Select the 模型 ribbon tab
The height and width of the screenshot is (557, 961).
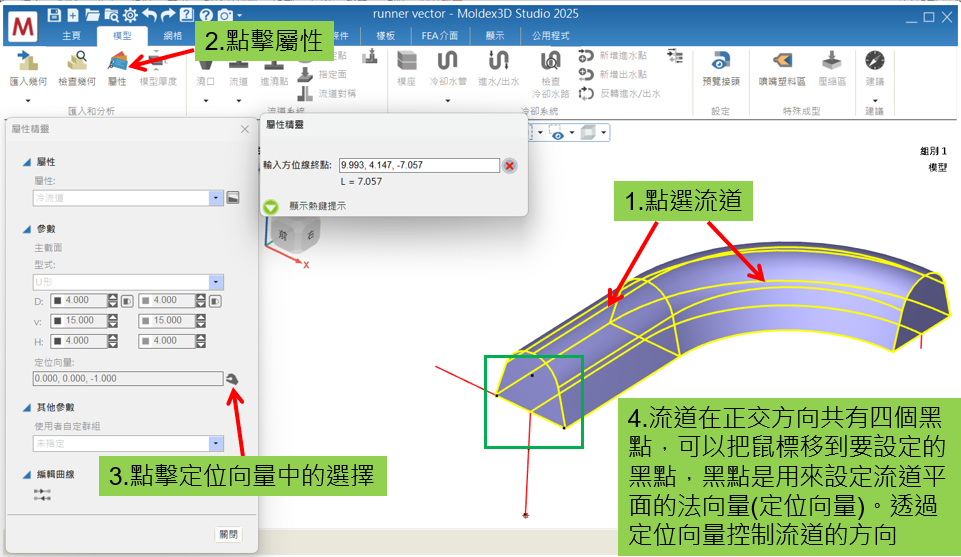[122, 36]
